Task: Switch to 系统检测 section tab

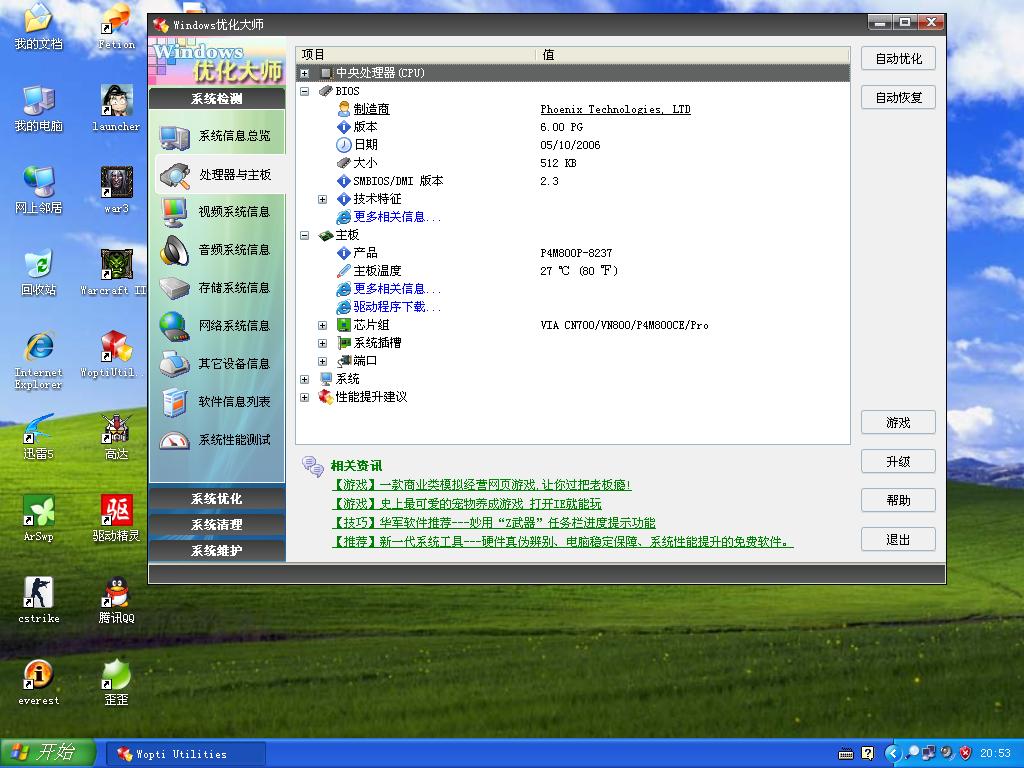Action: (x=217, y=99)
